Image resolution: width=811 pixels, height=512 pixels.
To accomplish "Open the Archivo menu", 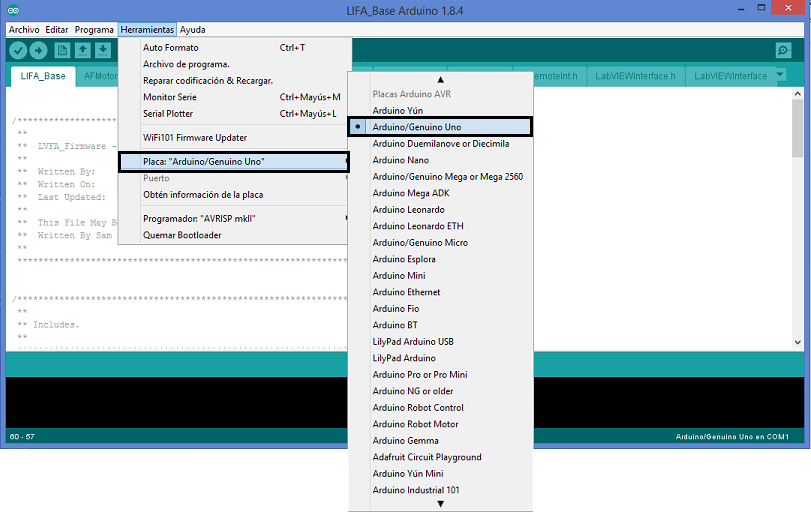I will click(24, 29).
